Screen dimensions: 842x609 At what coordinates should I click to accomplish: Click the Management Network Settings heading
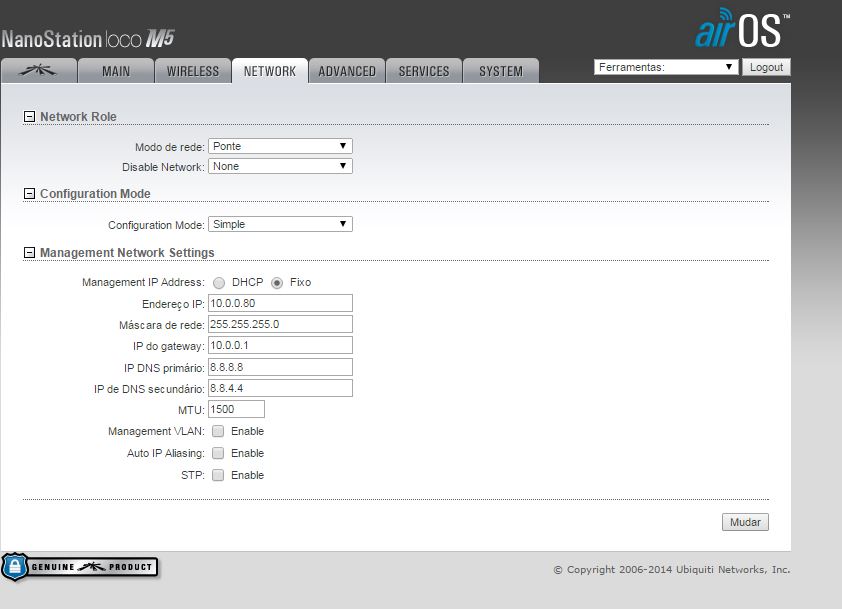127,252
